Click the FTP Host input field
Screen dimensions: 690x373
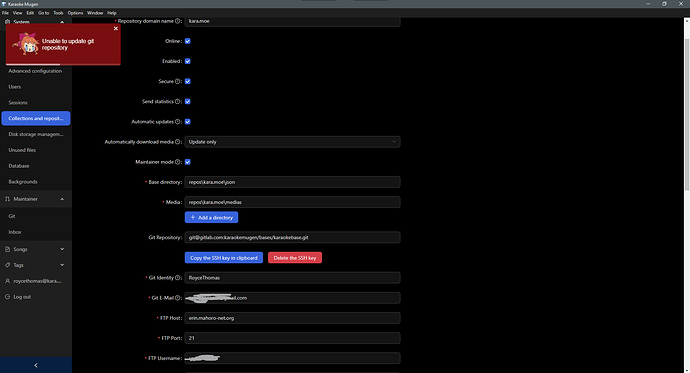[x=292, y=318]
